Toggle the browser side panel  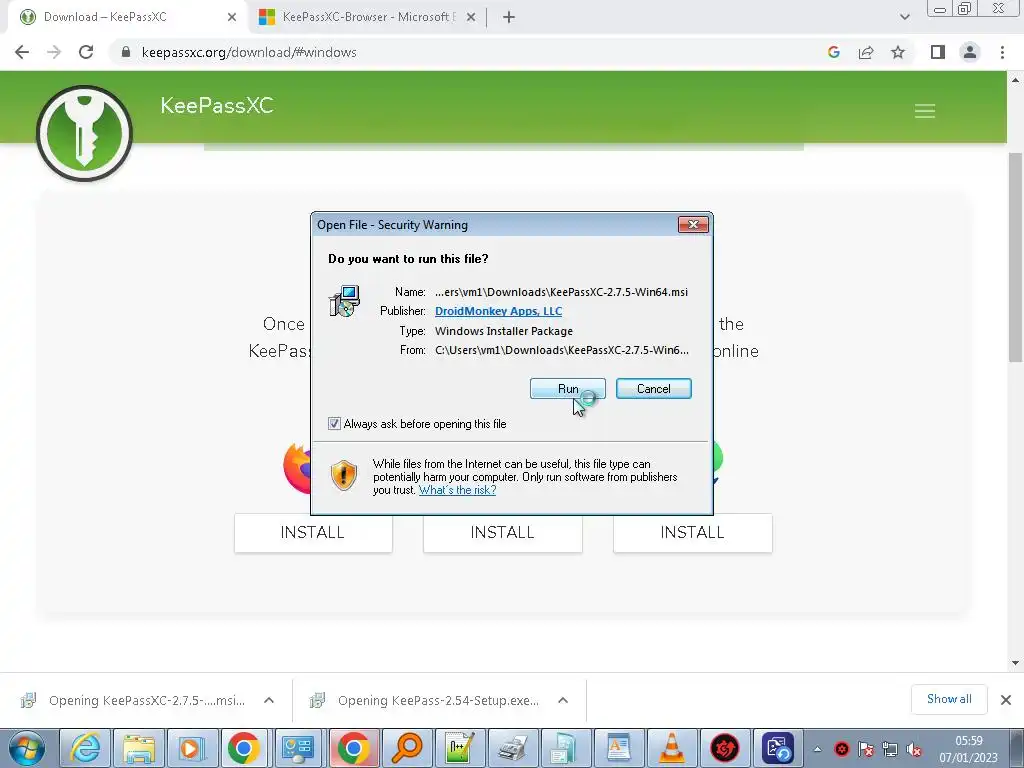point(938,52)
